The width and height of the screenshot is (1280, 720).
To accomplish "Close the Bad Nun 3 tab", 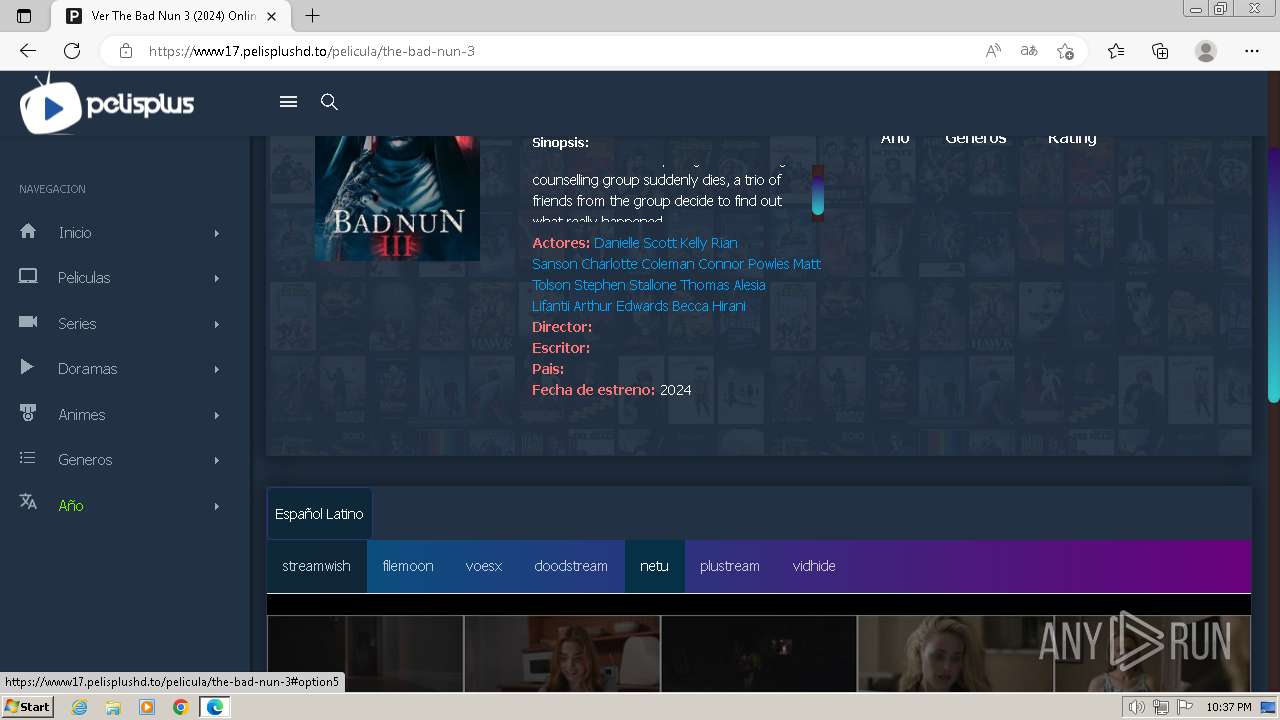I will [271, 16].
